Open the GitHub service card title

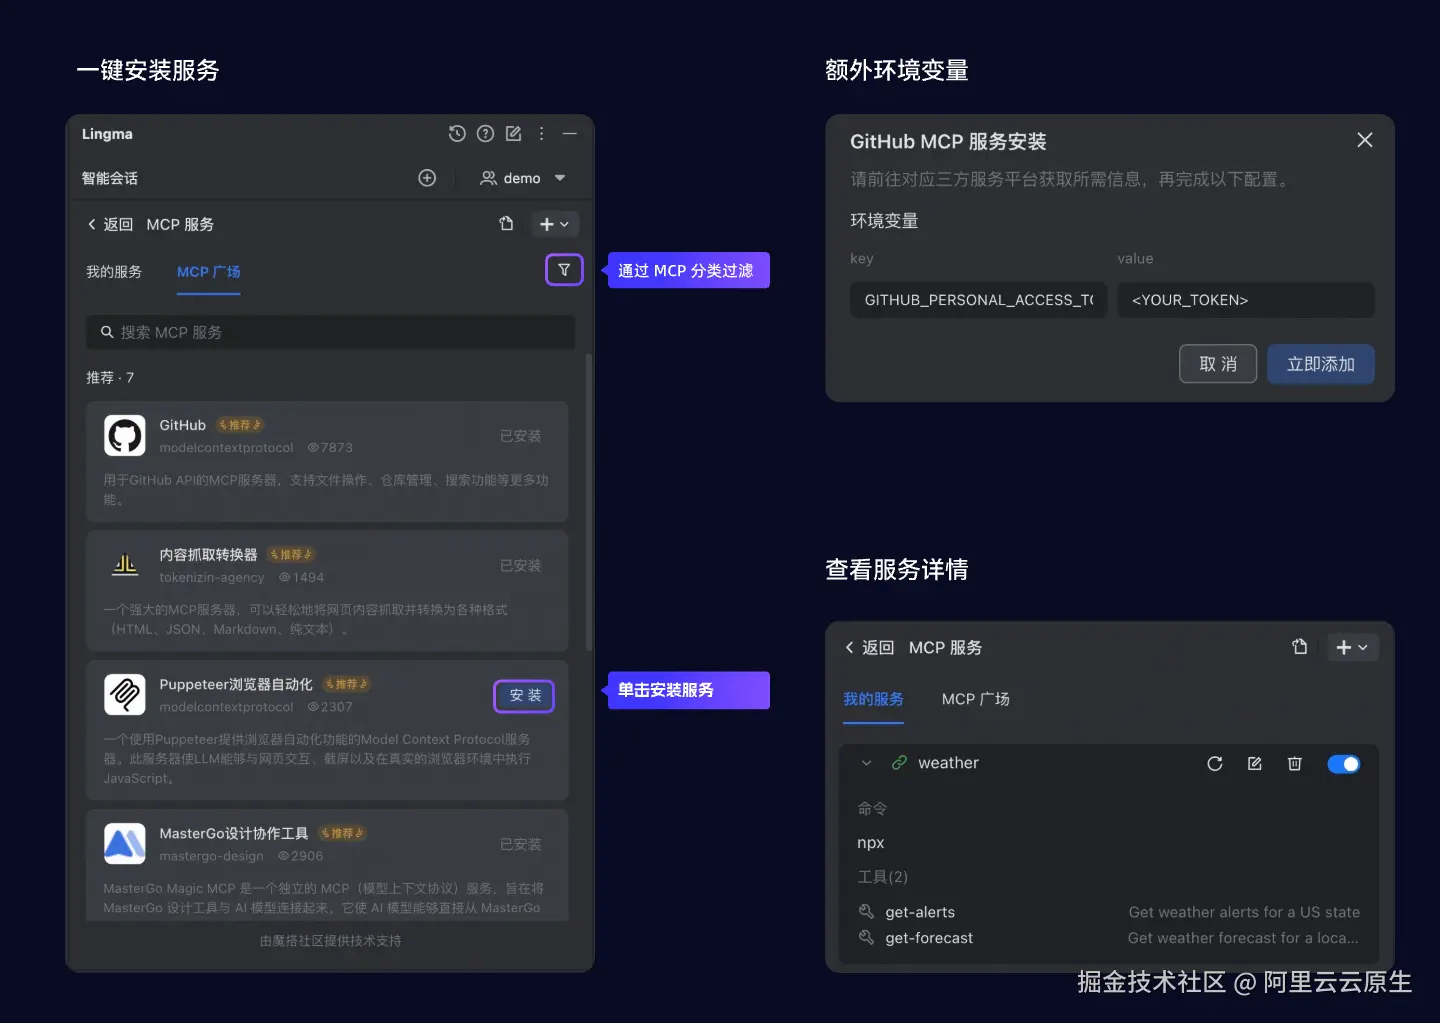[x=183, y=425]
